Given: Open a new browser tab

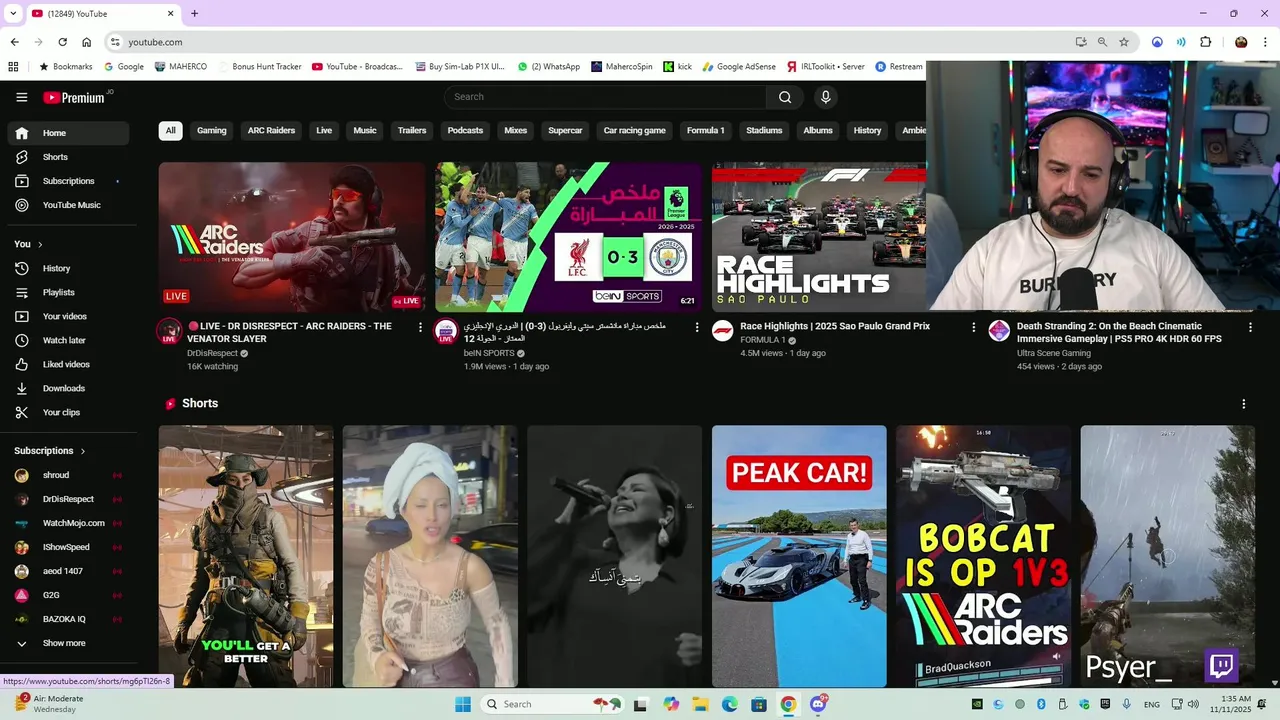Looking at the screenshot, I should (x=194, y=13).
